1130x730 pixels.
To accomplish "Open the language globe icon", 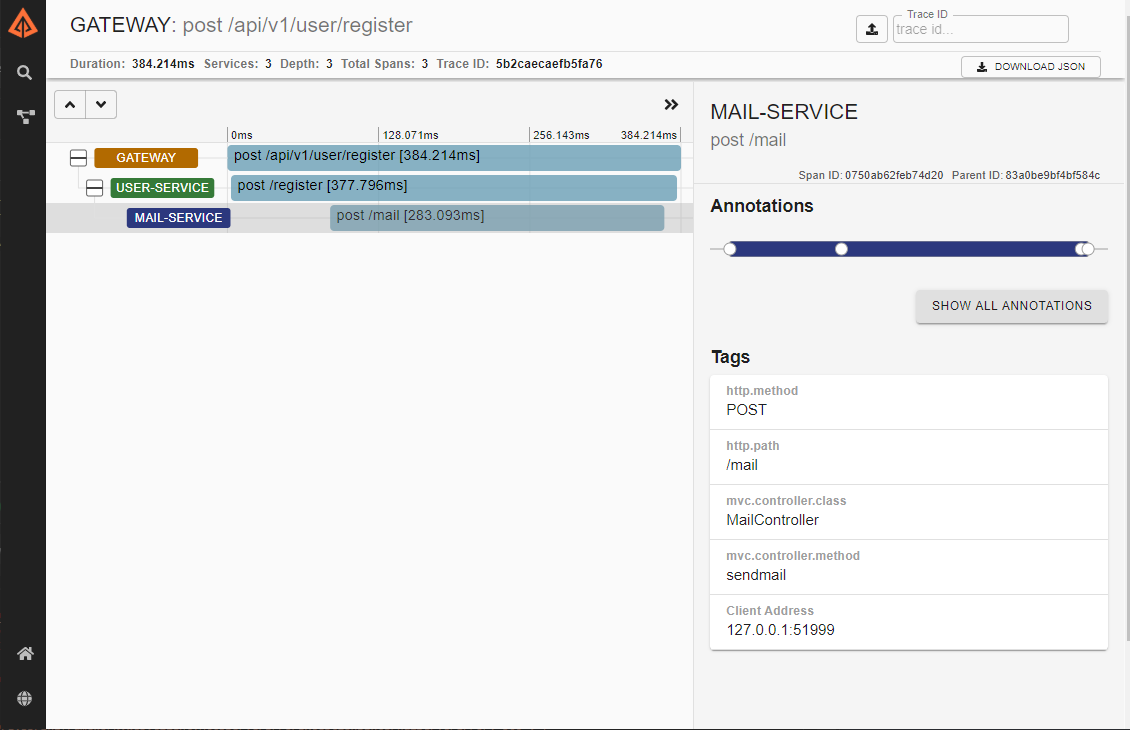I will [x=25, y=698].
